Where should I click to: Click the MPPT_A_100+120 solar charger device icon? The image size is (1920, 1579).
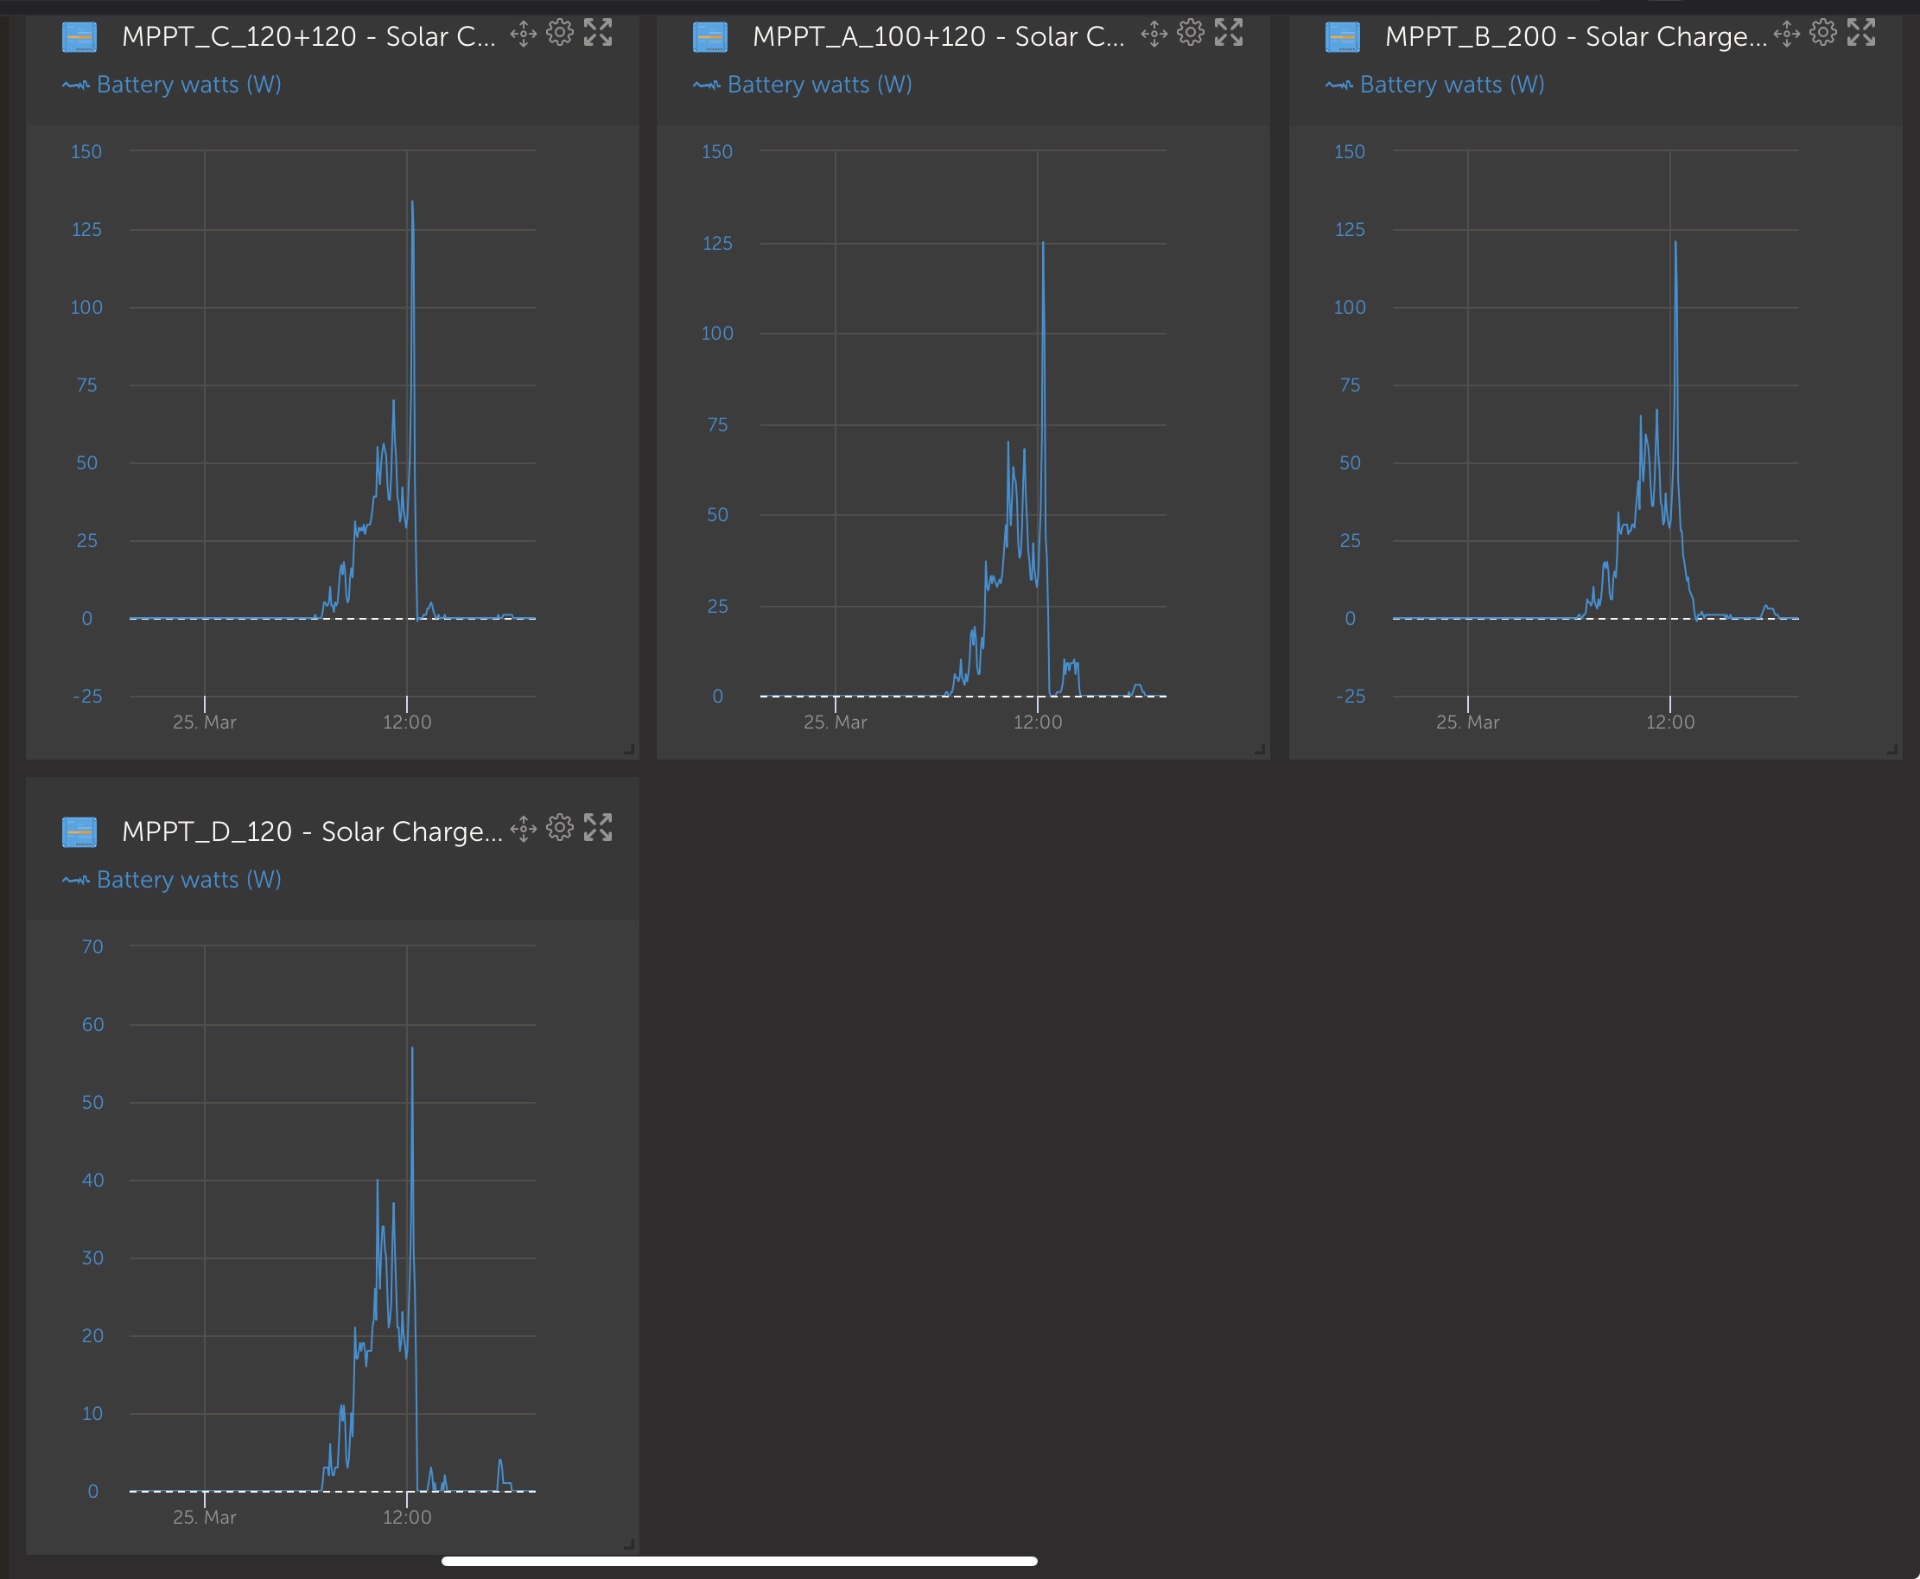[x=710, y=37]
